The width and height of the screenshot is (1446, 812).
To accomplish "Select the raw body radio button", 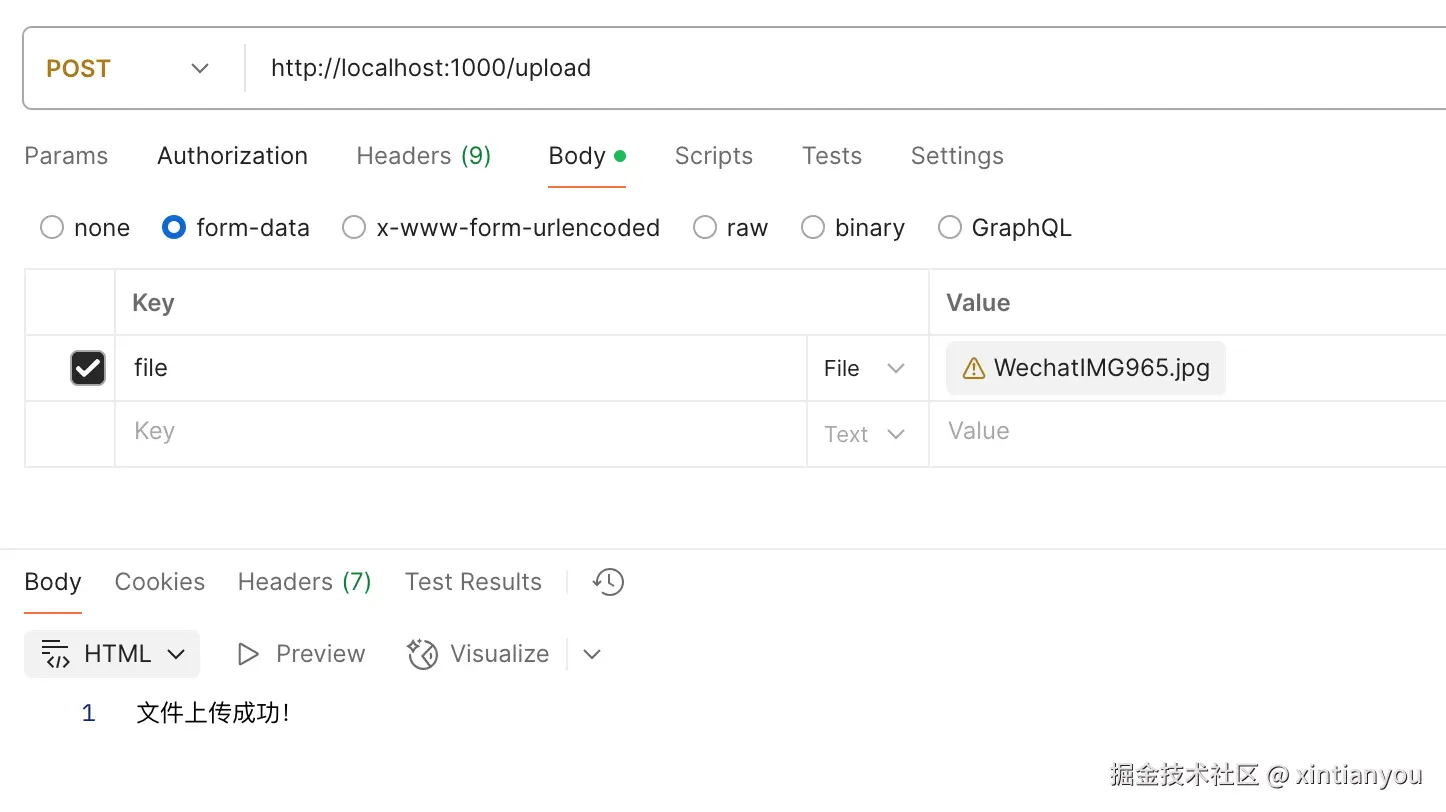I will tap(705, 228).
